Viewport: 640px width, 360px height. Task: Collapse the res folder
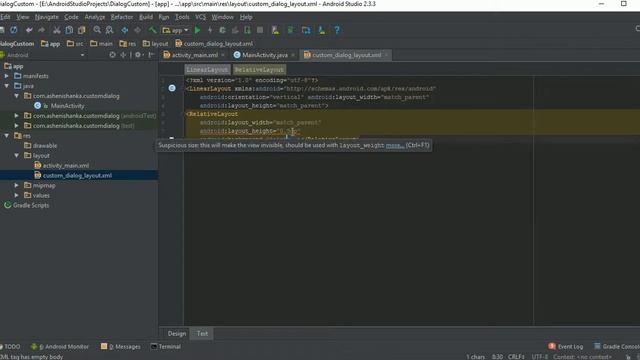tap(7, 136)
